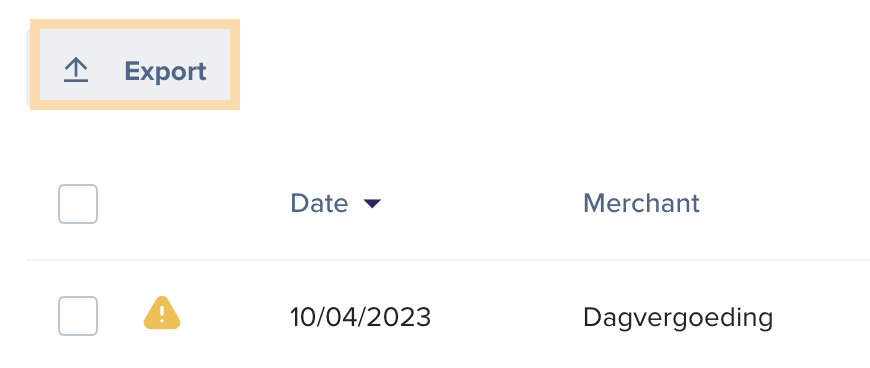Click the yellow warning triangle icon

click(162, 314)
